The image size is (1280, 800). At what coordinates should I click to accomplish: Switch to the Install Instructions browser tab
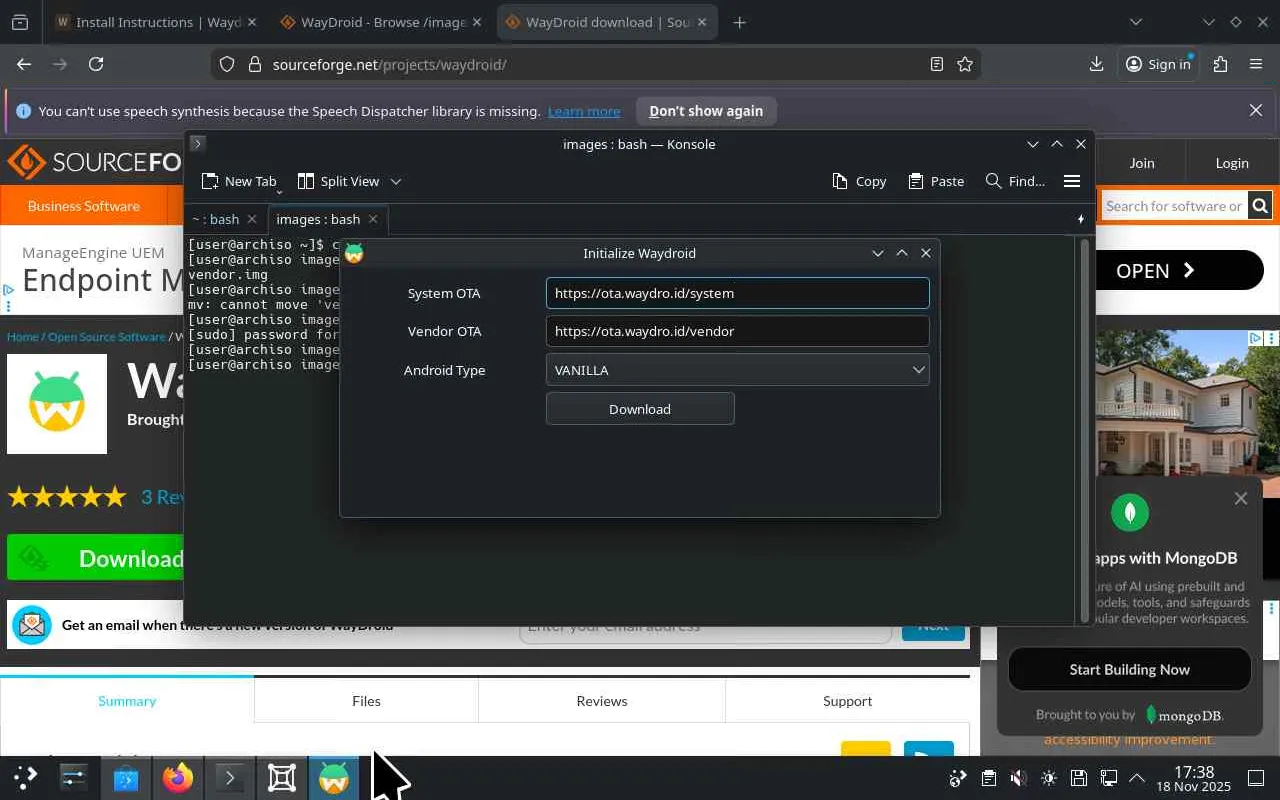click(158, 22)
